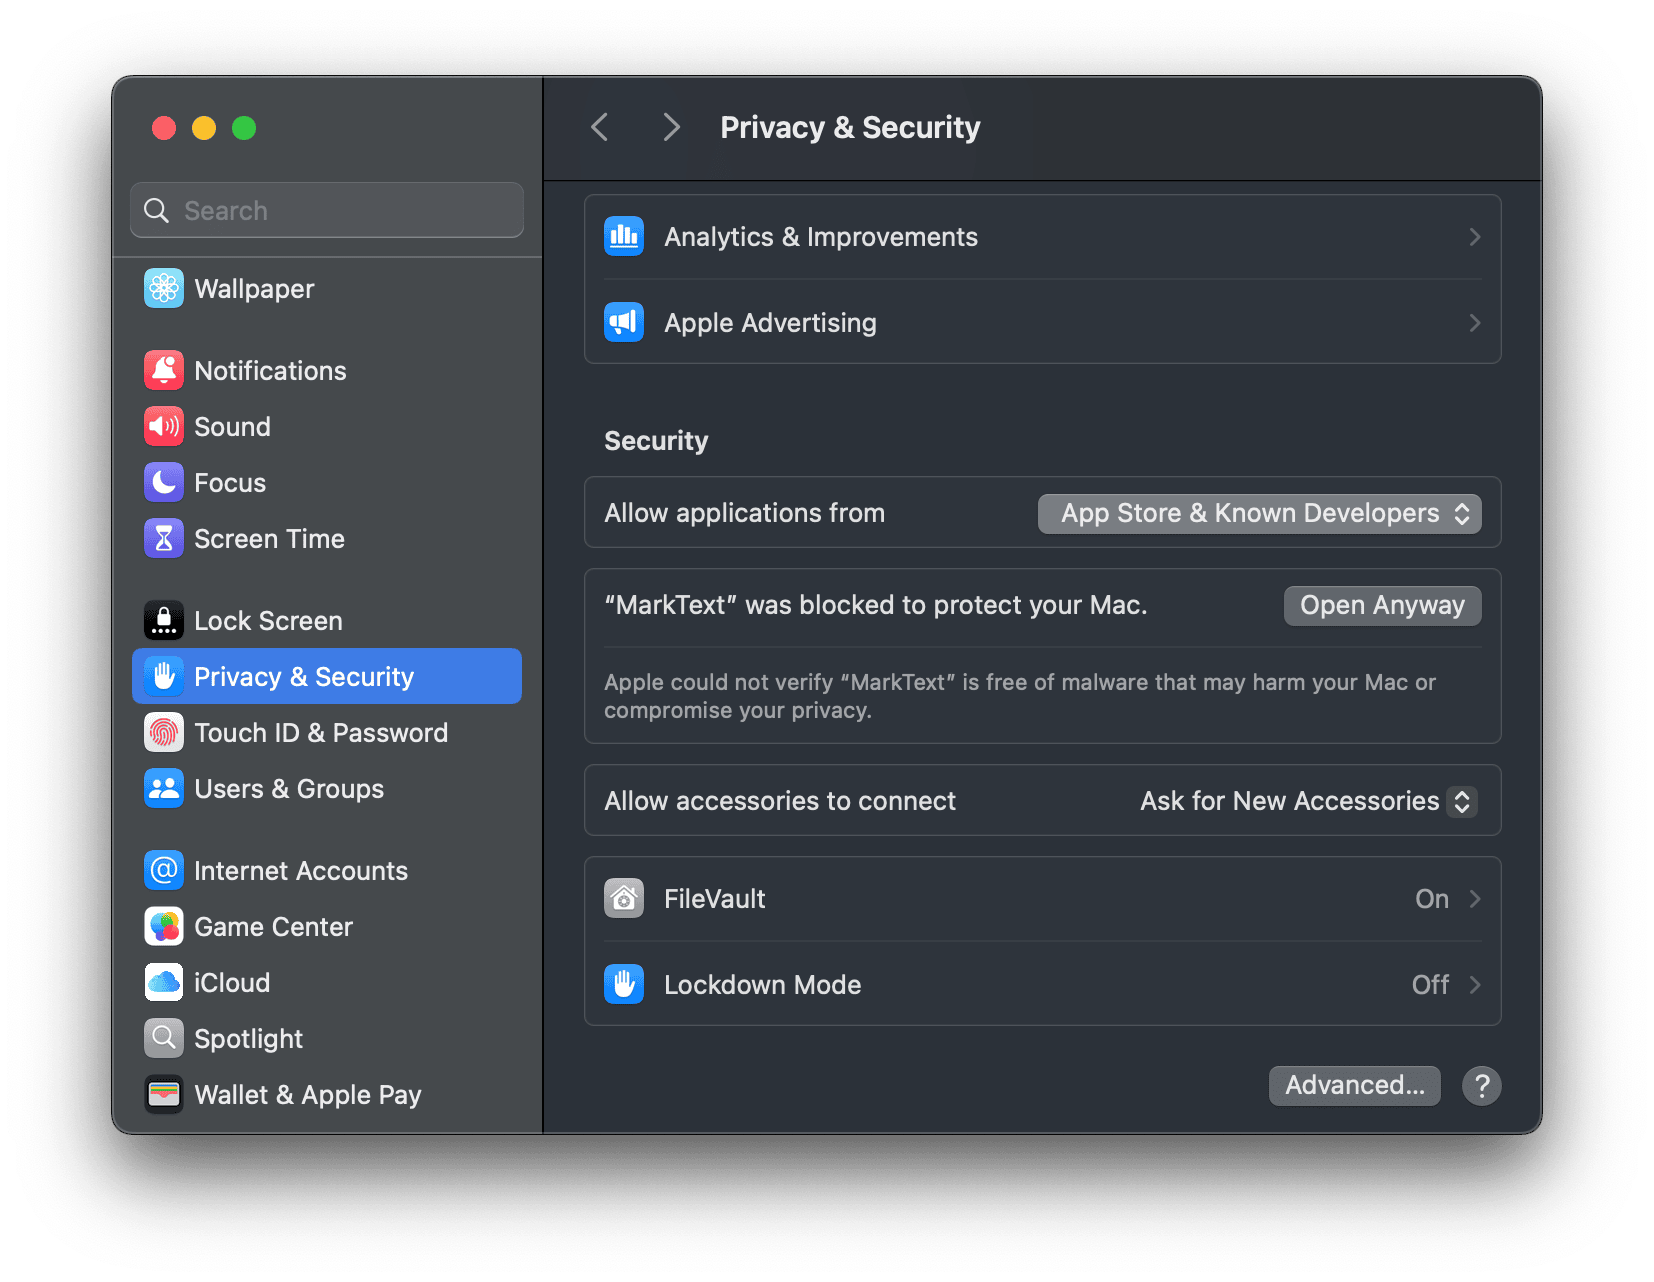
Task: Open Game Center settings
Action: [x=327, y=927]
